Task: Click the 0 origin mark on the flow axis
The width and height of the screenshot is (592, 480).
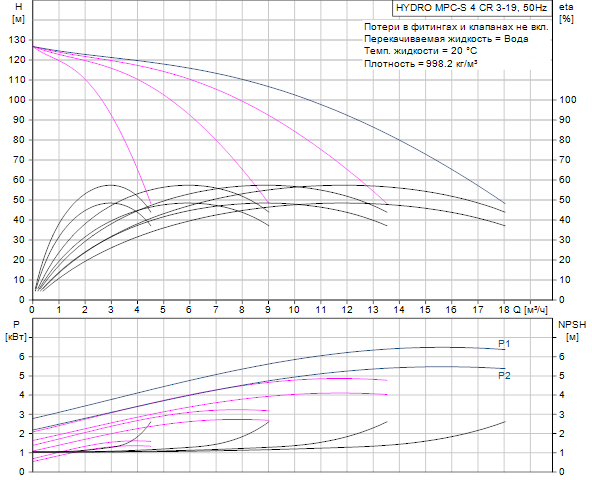Action: [32, 310]
